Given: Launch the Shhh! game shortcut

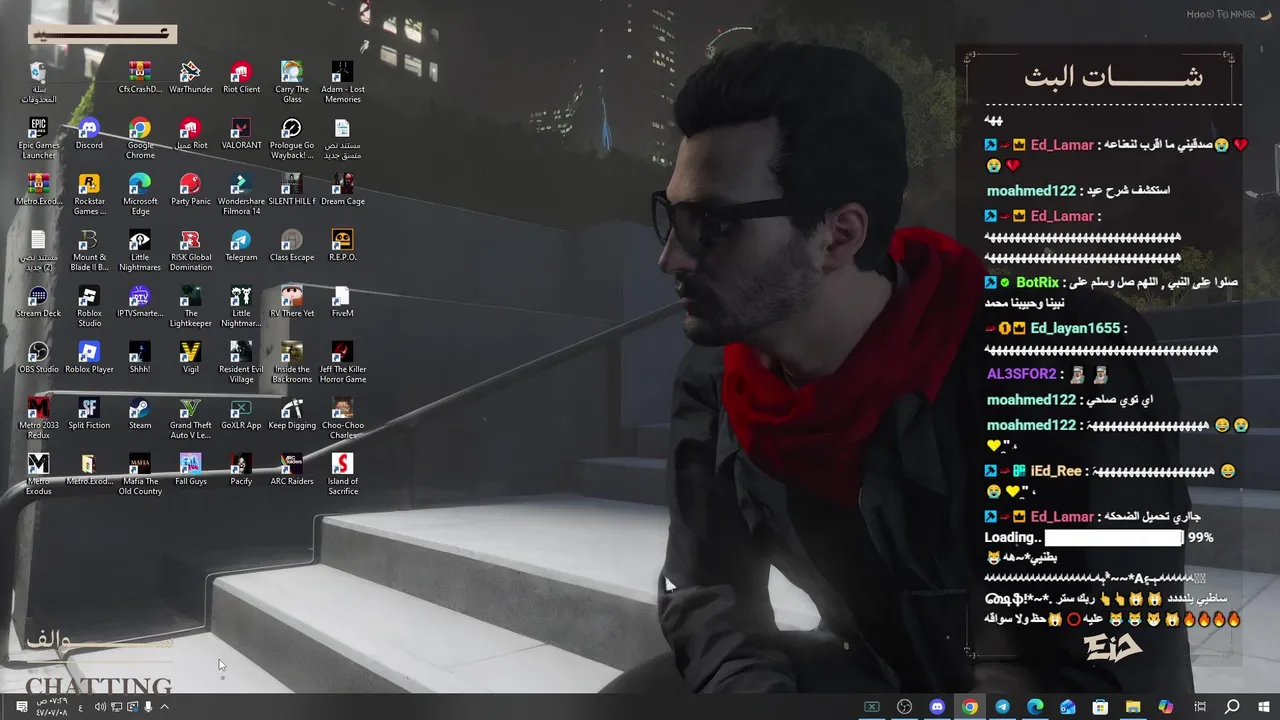Looking at the screenshot, I should [x=140, y=357].
